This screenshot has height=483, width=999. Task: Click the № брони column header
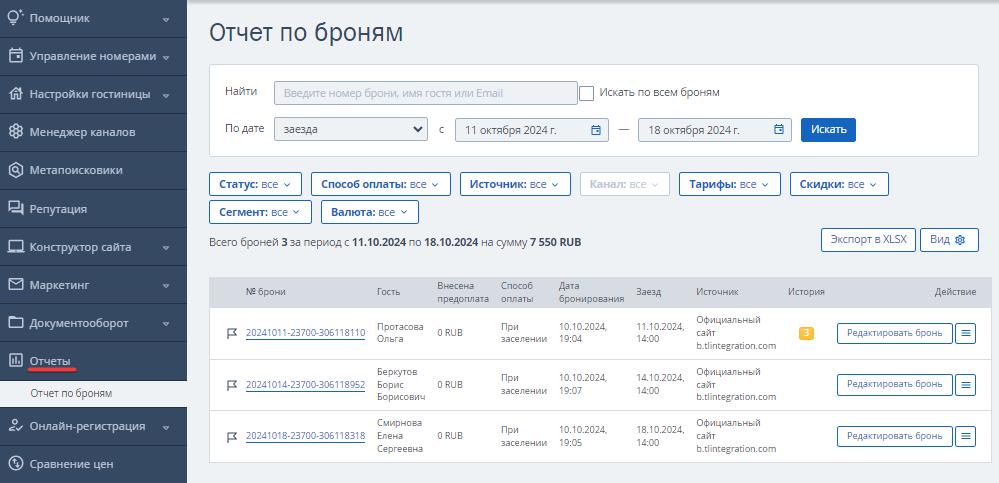click(x=266, y=292)
